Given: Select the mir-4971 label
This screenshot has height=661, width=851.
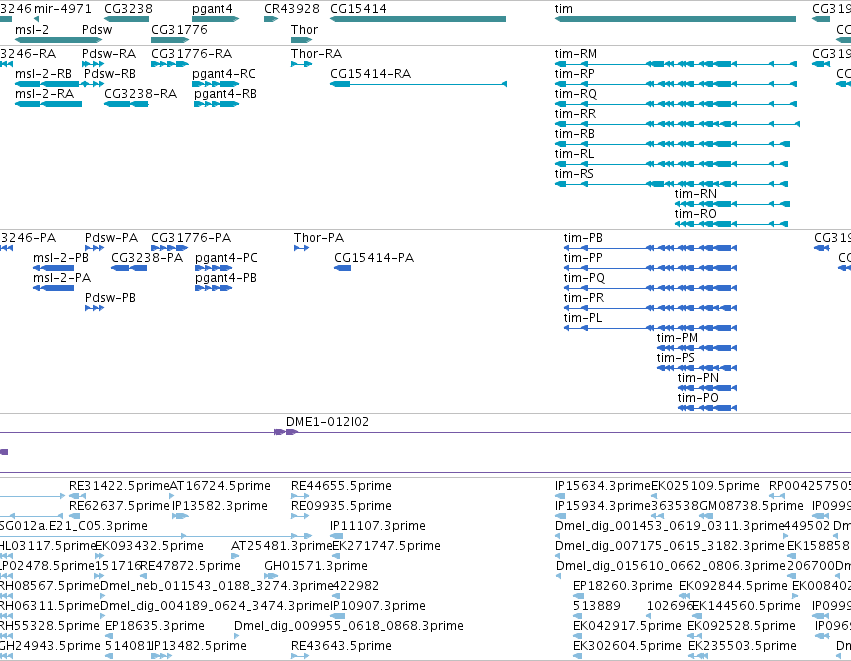Looking at the screenshot, I should click(x=63, y=9).
